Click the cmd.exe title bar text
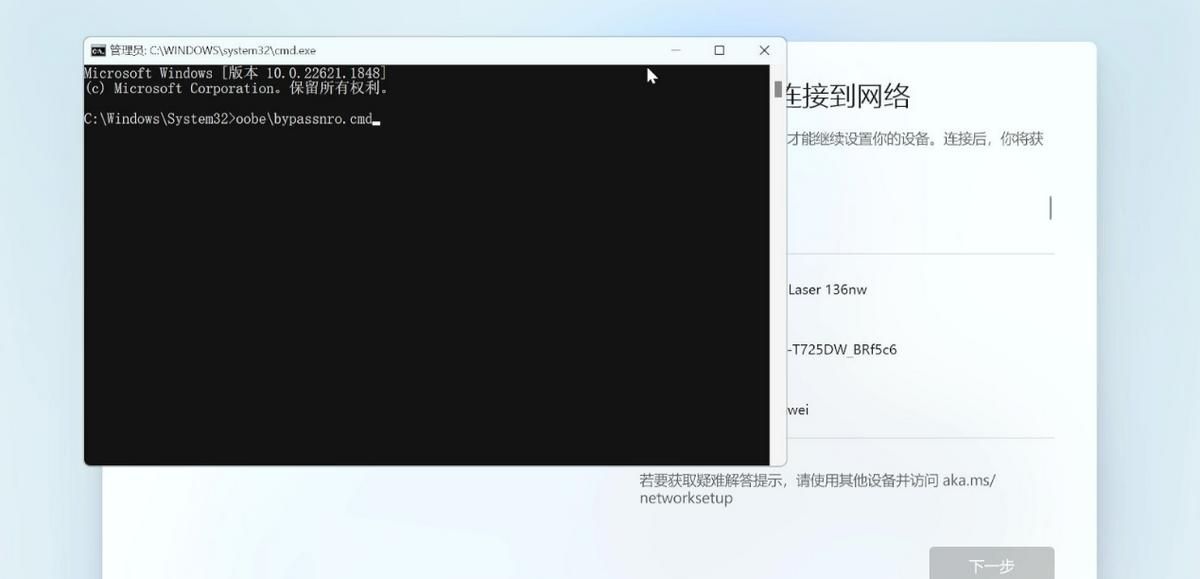The height and width of the screenshot is (579, 1200). tap(212, 50)
